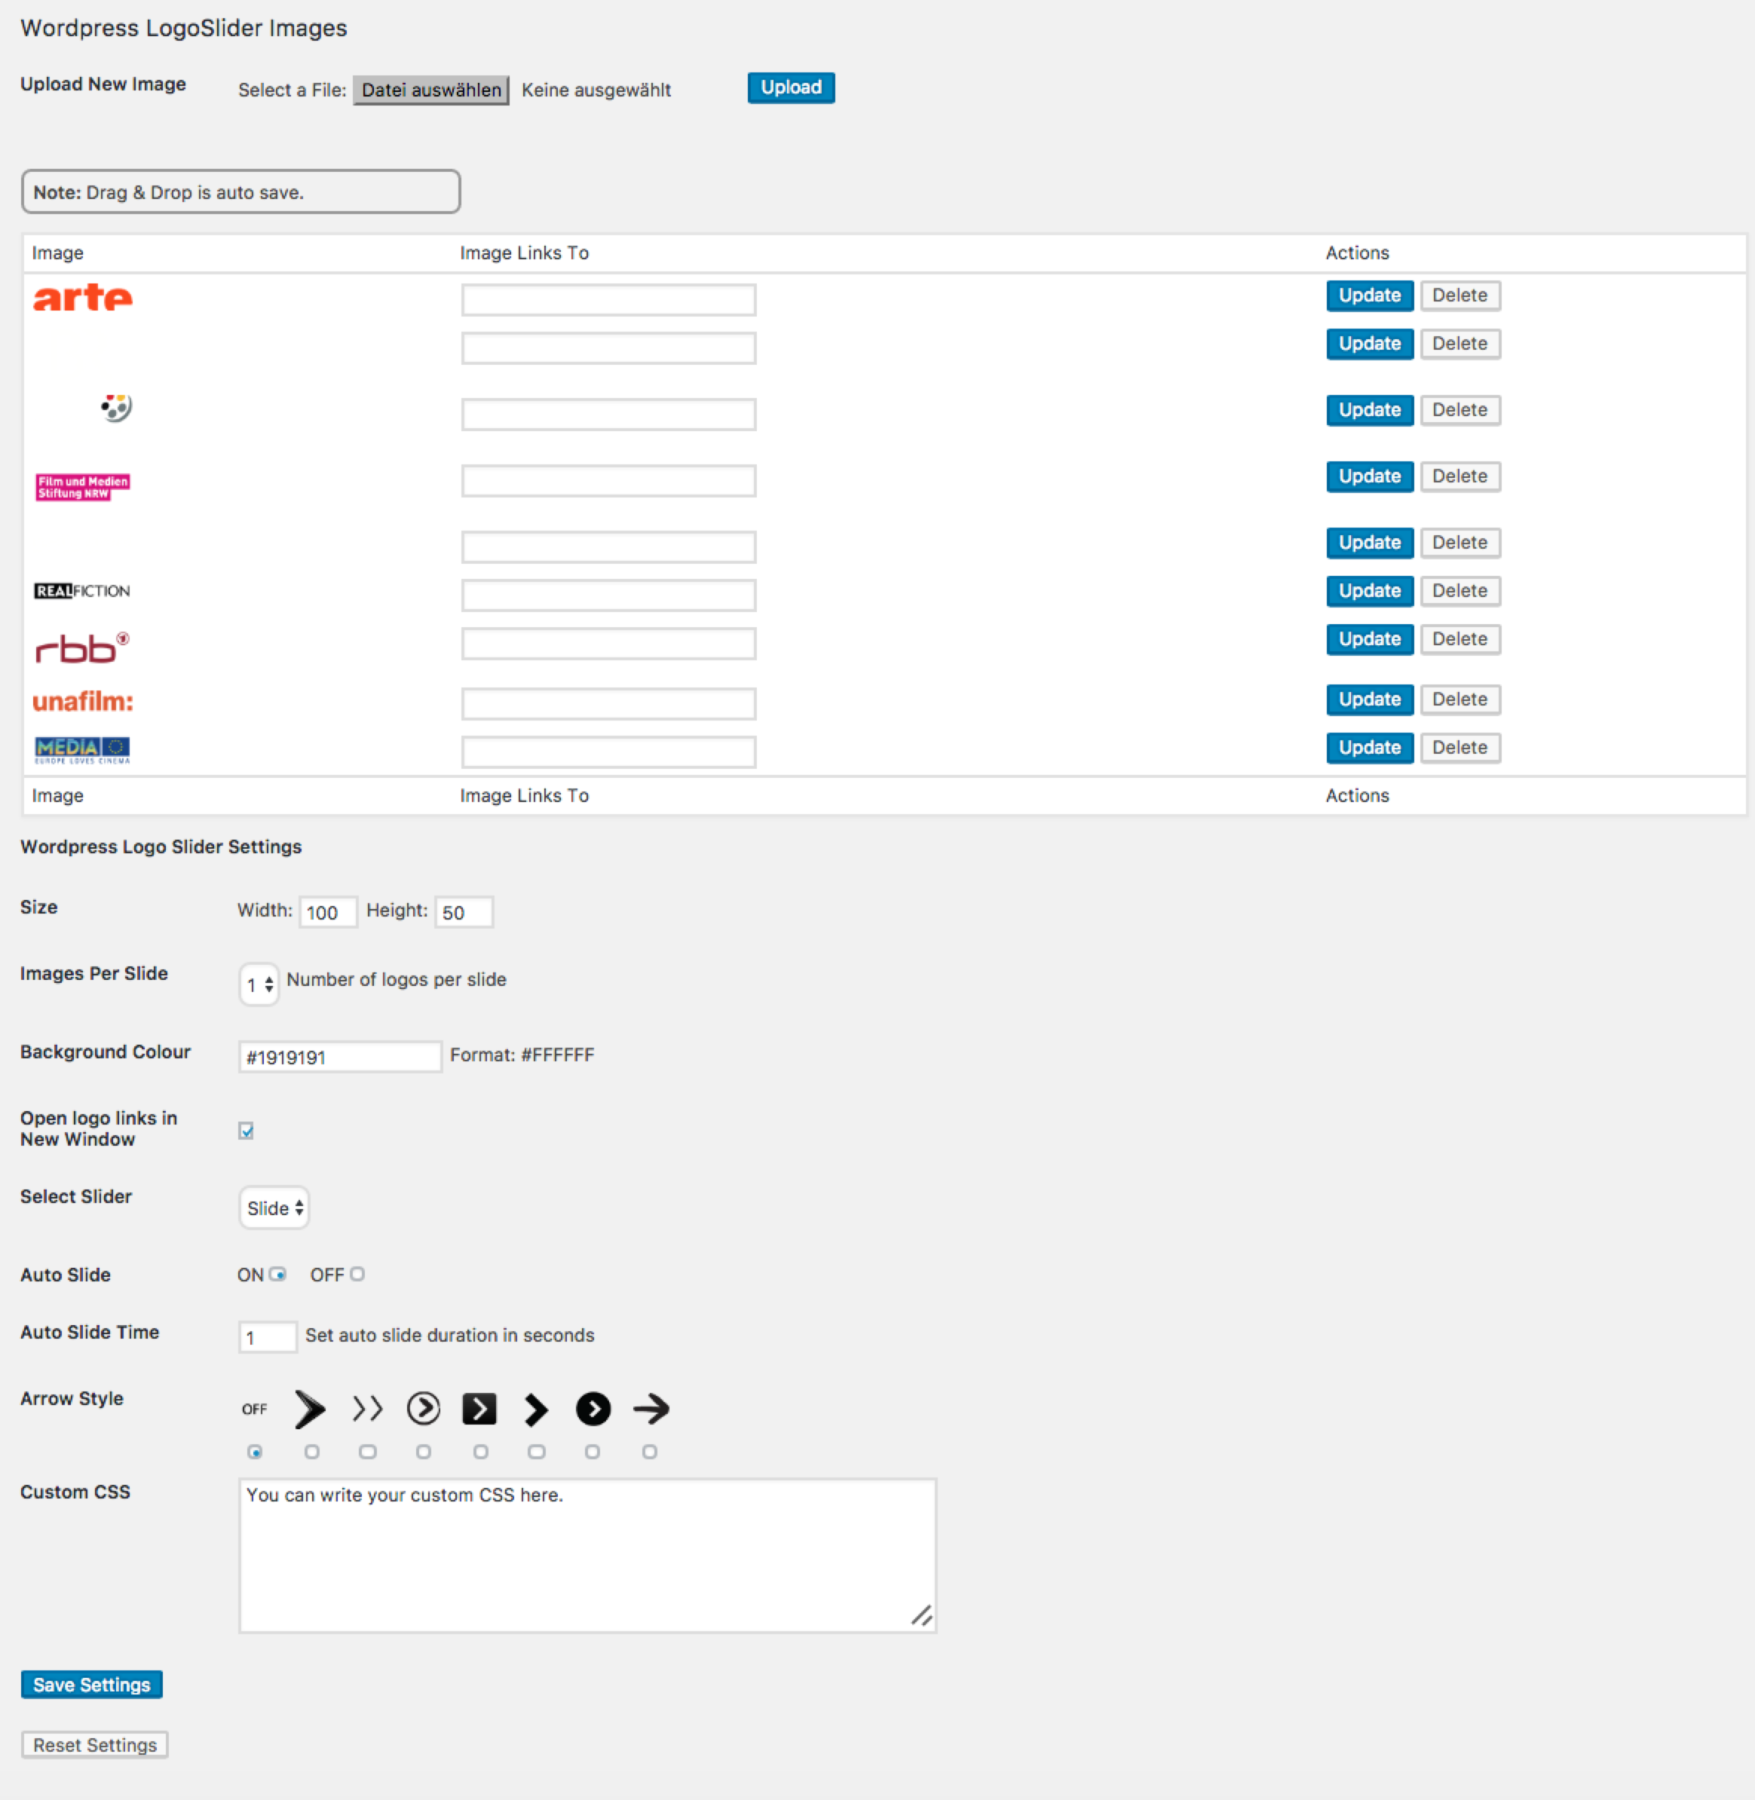Click the arte logo image
The width and height of the screenshot is (1755, 1800).
pos(83,297)
